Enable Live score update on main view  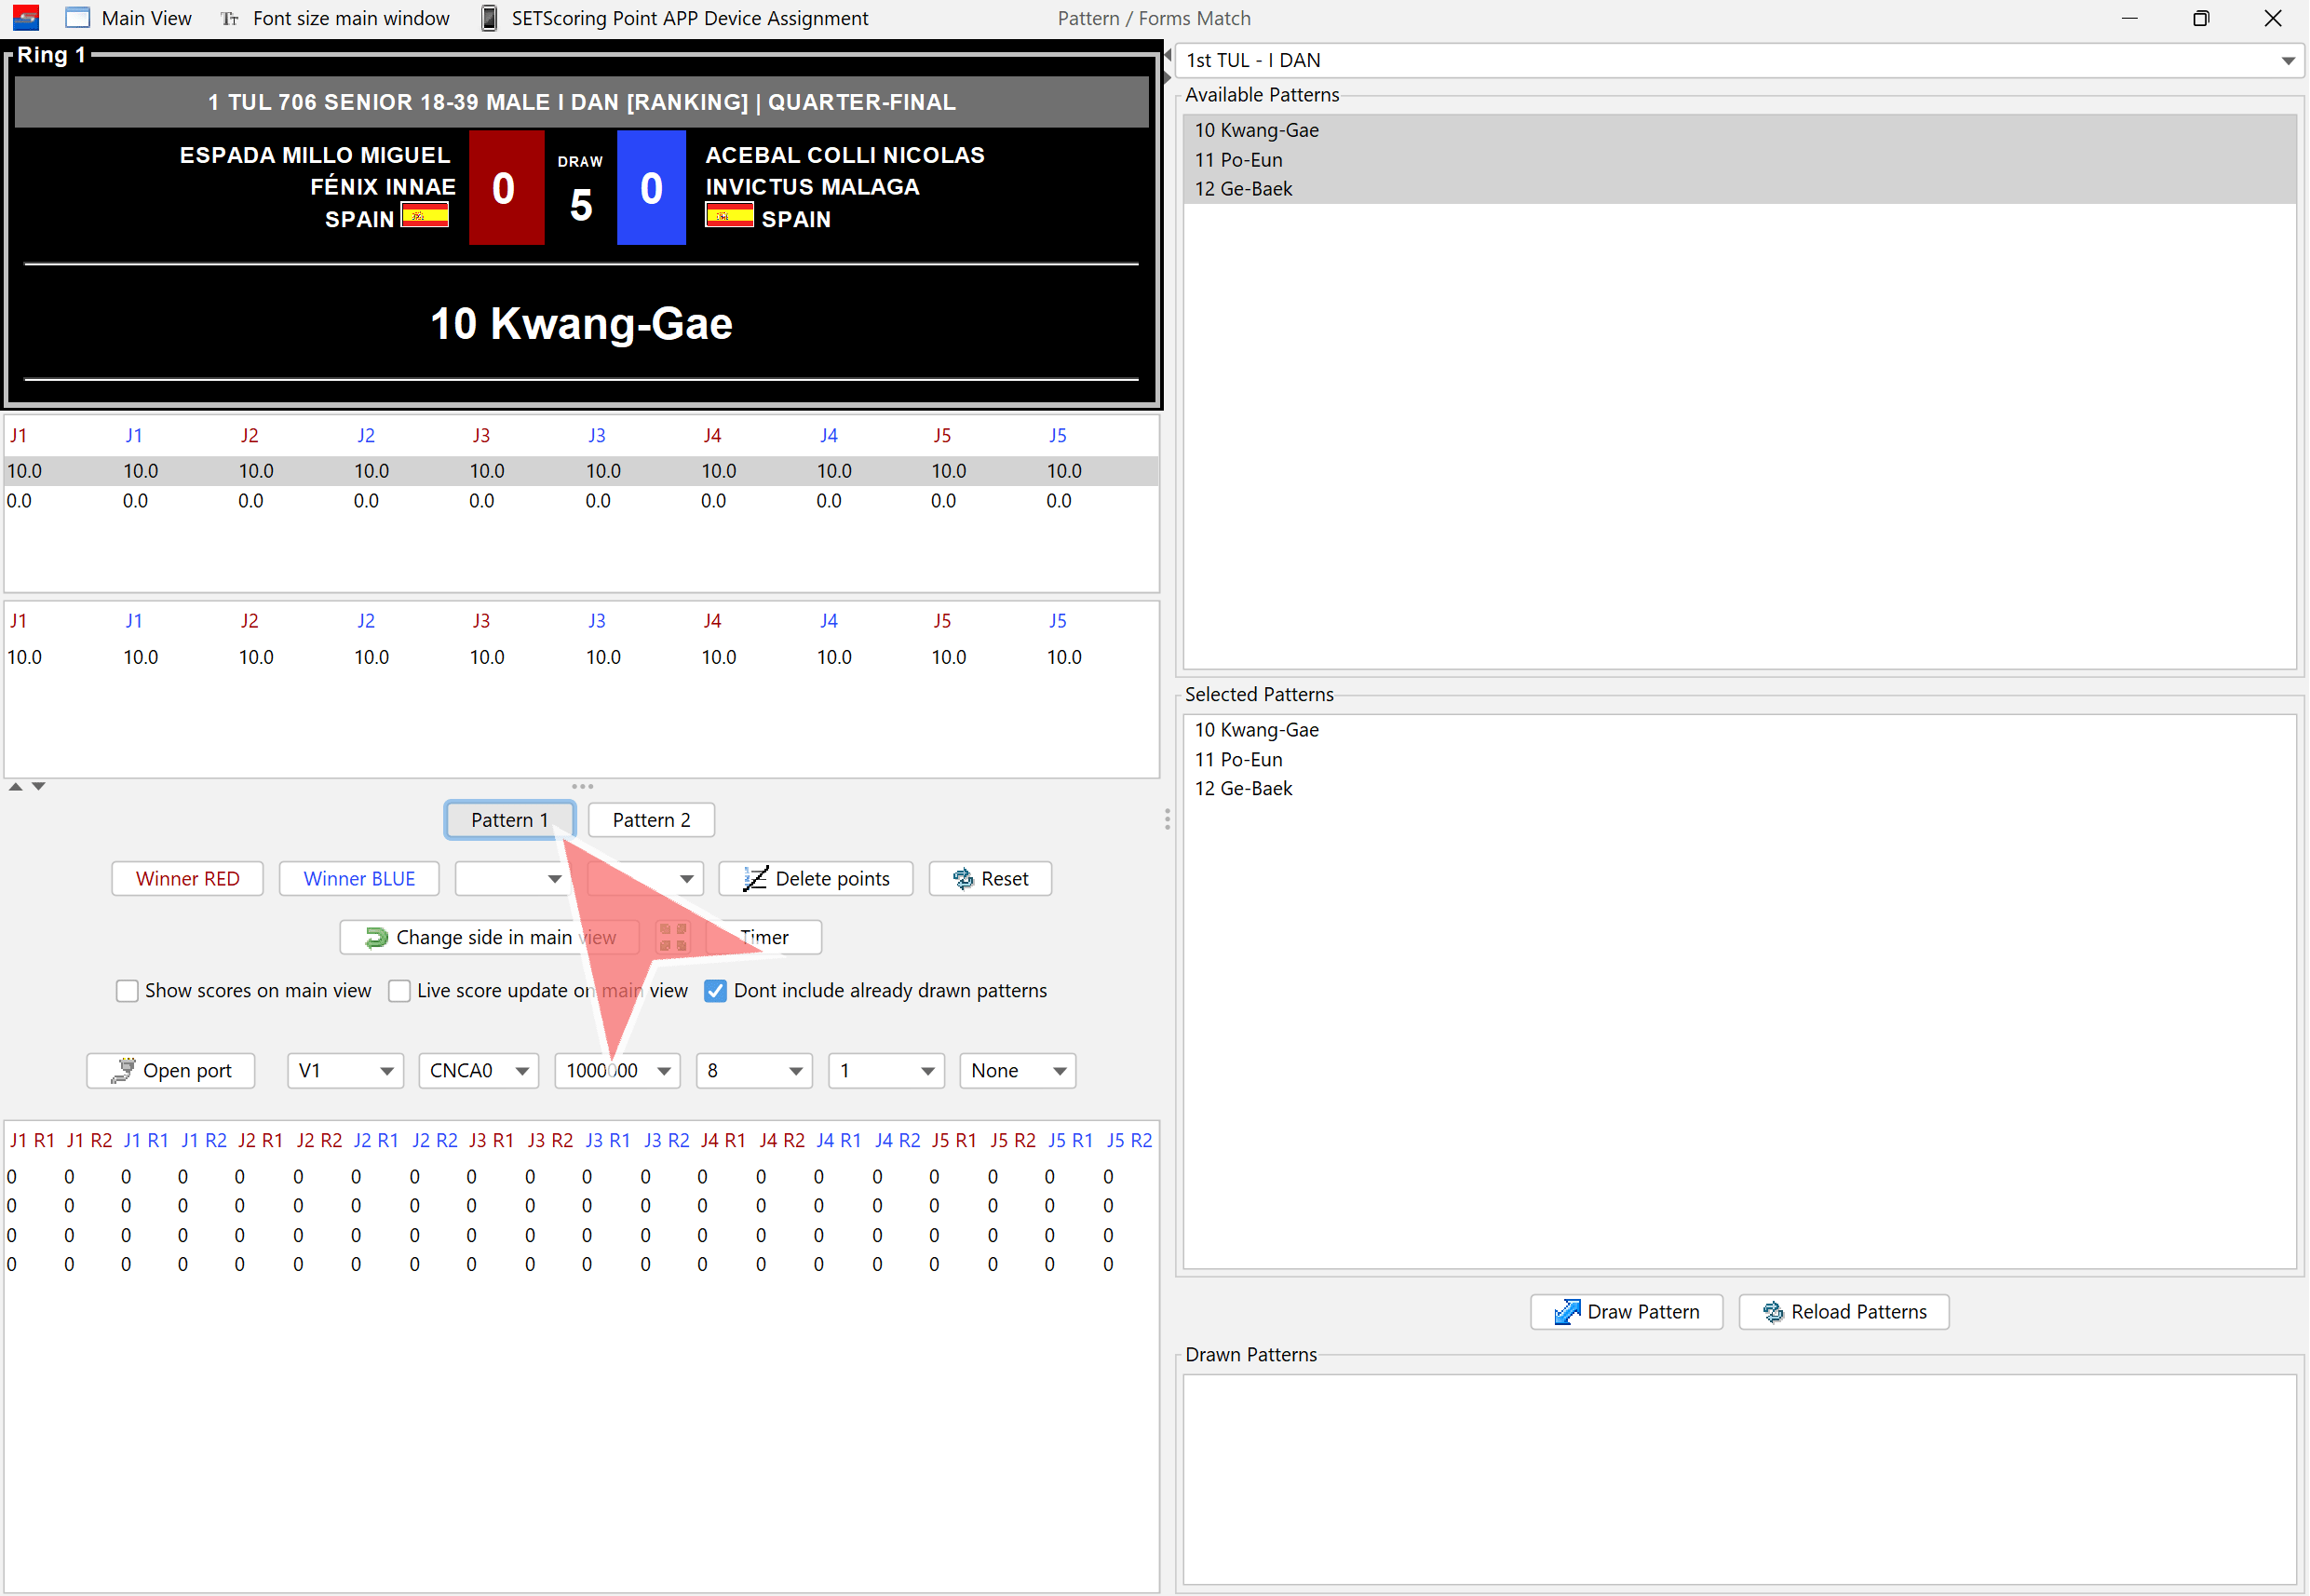[x=399, y=991]
